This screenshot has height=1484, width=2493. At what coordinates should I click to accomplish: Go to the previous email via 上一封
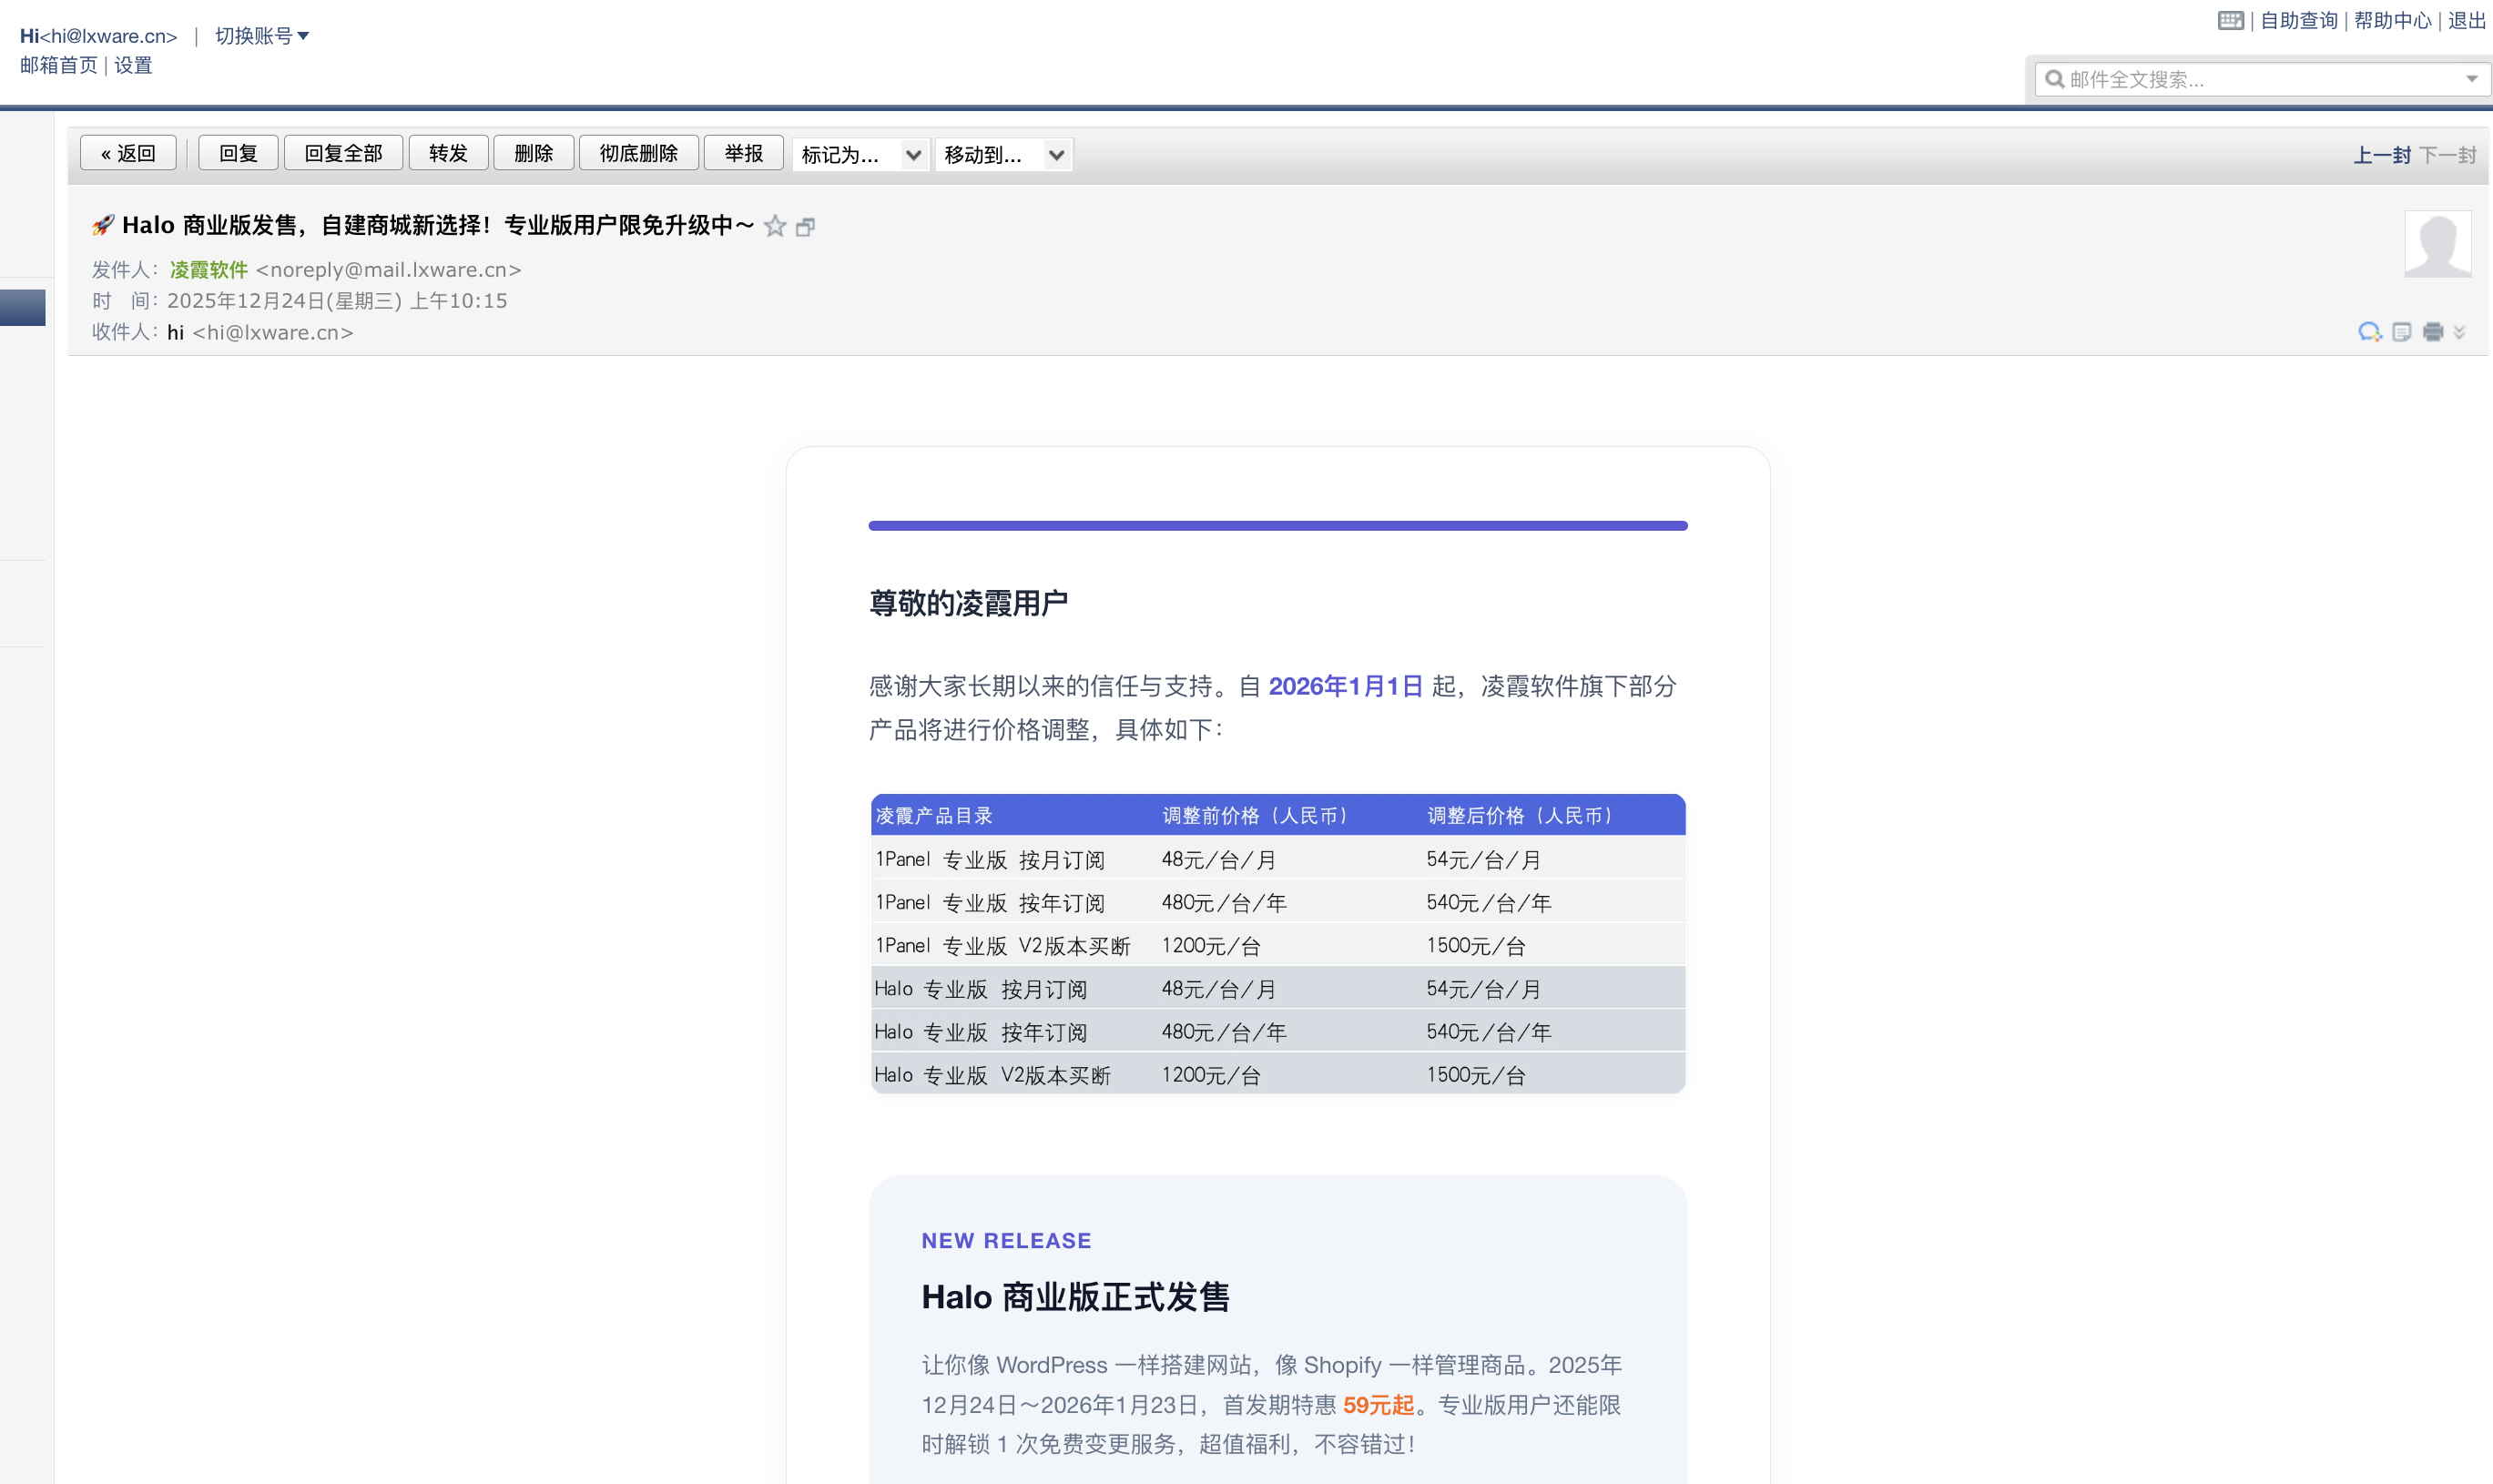point(2381,155)
